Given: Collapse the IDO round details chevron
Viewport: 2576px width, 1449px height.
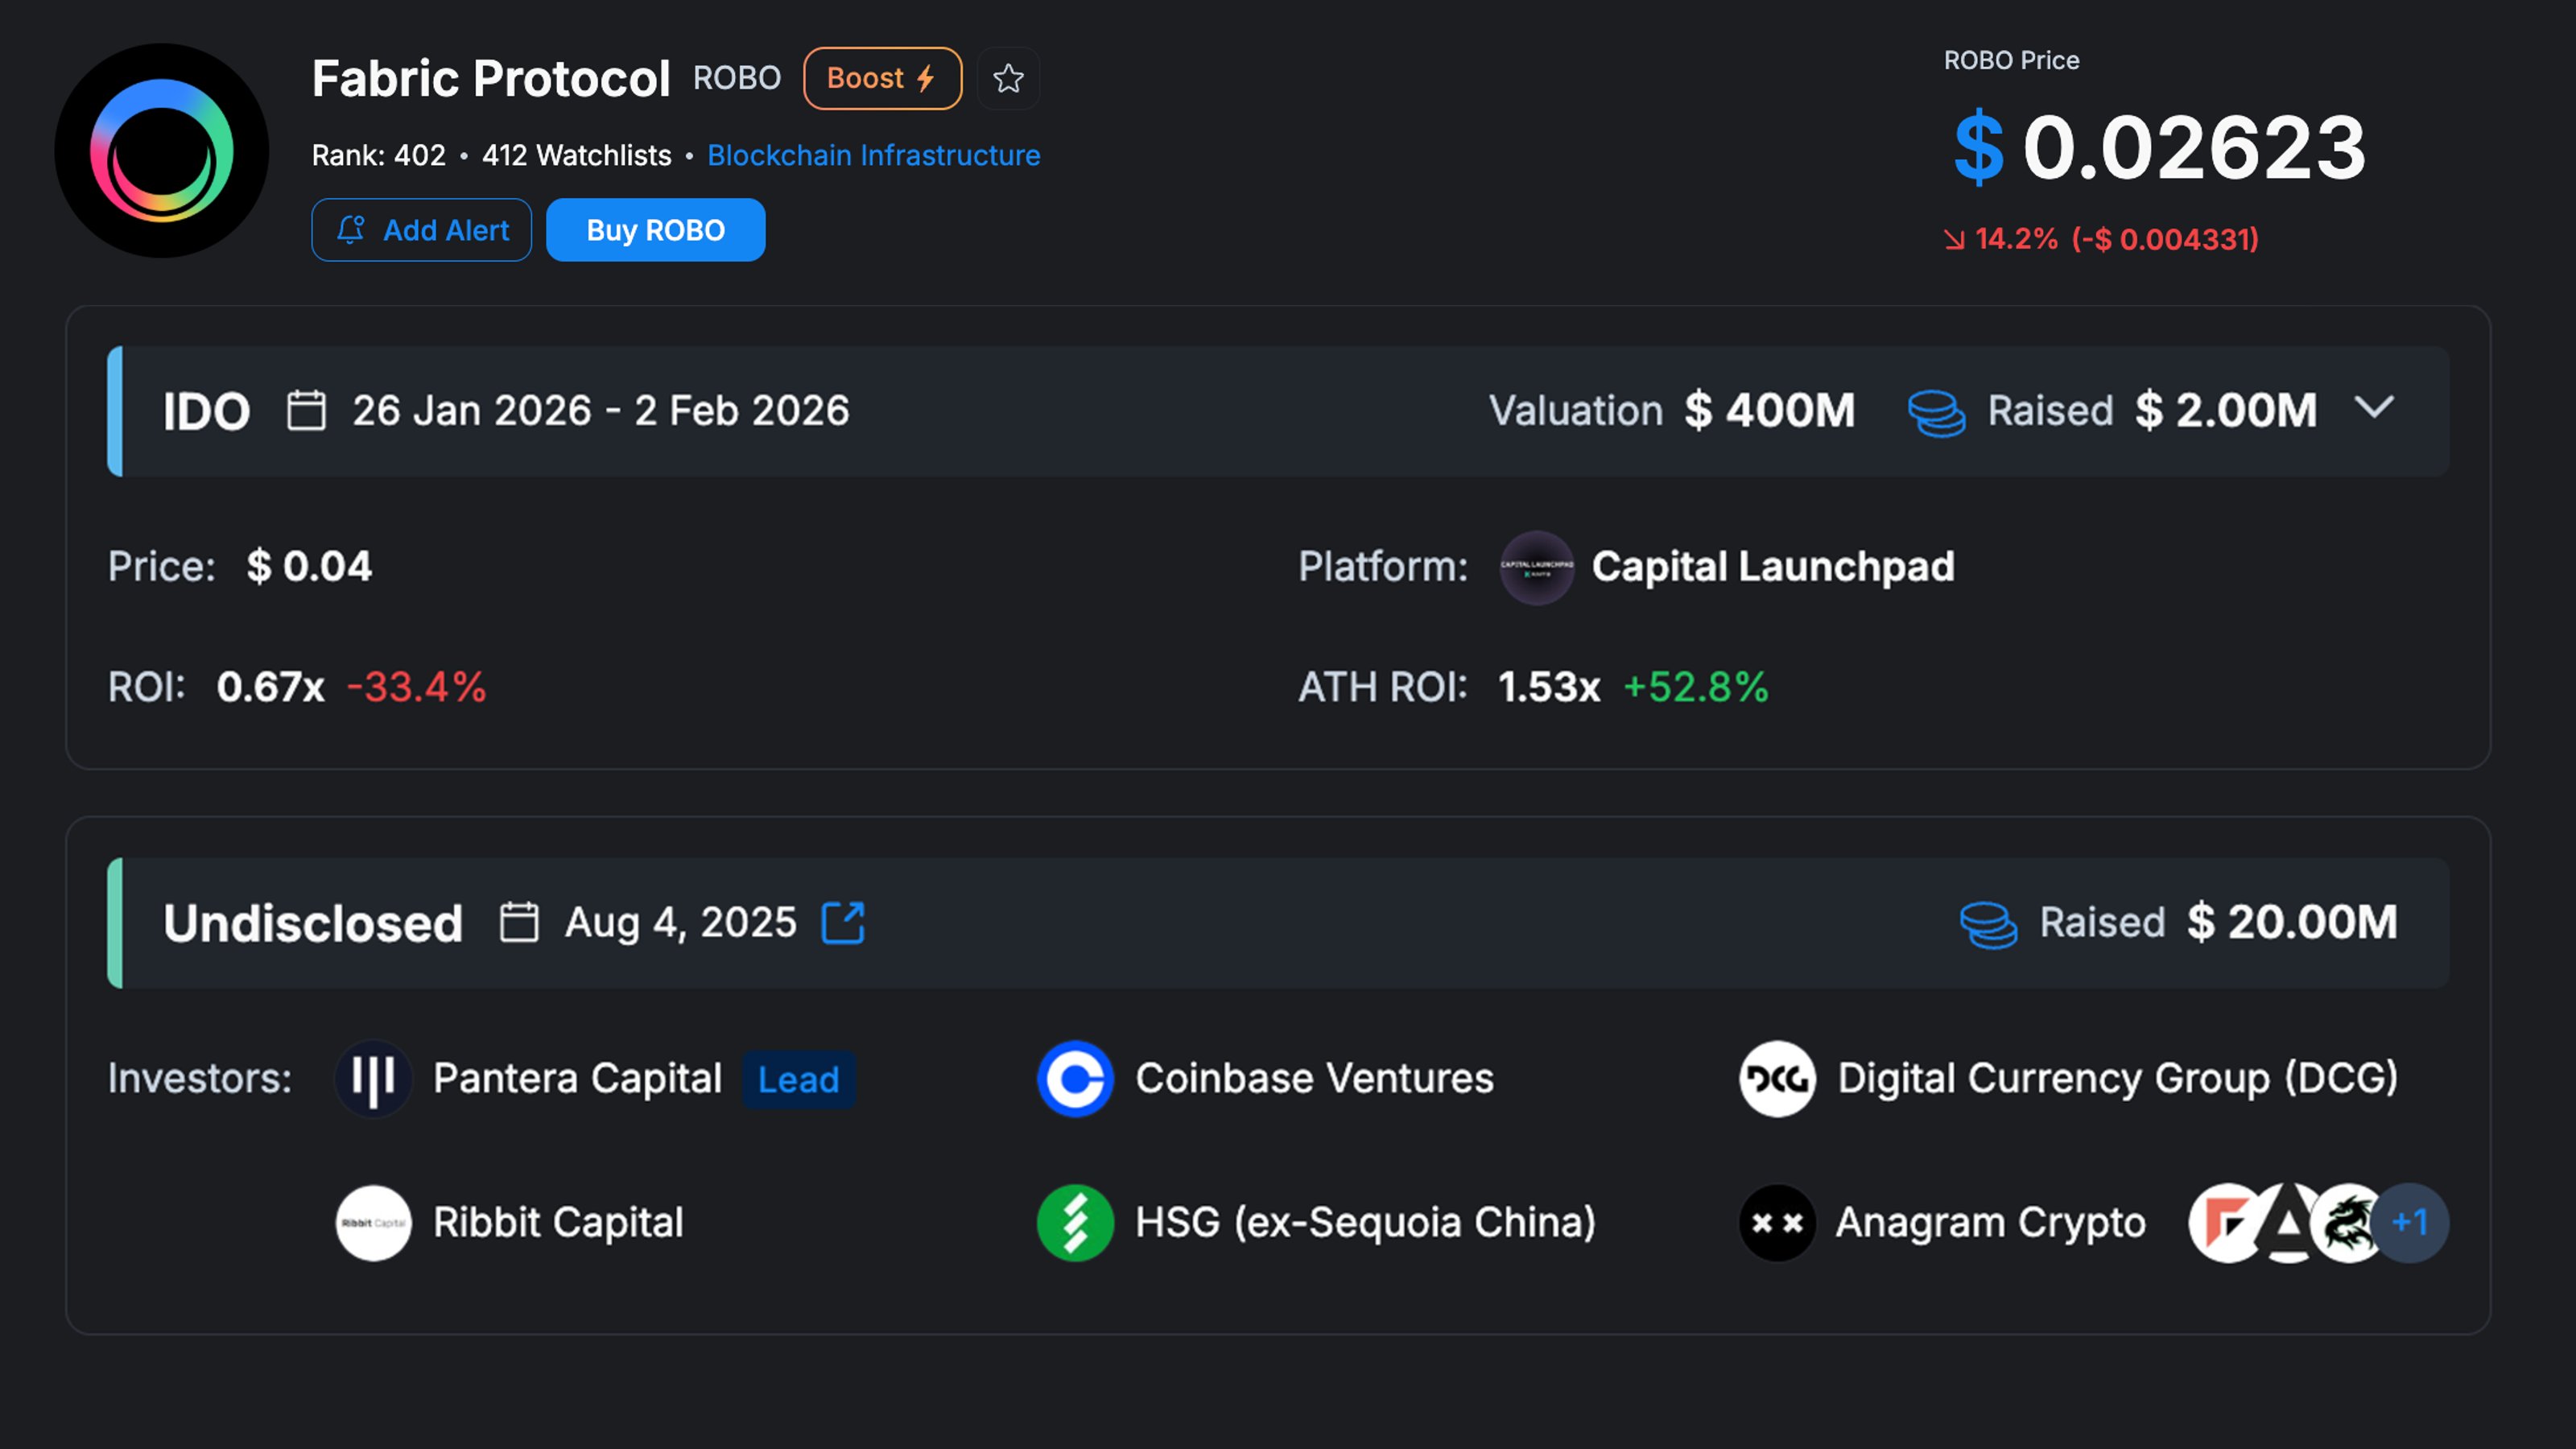Looking at the screenshot, I should (2374, 408).
